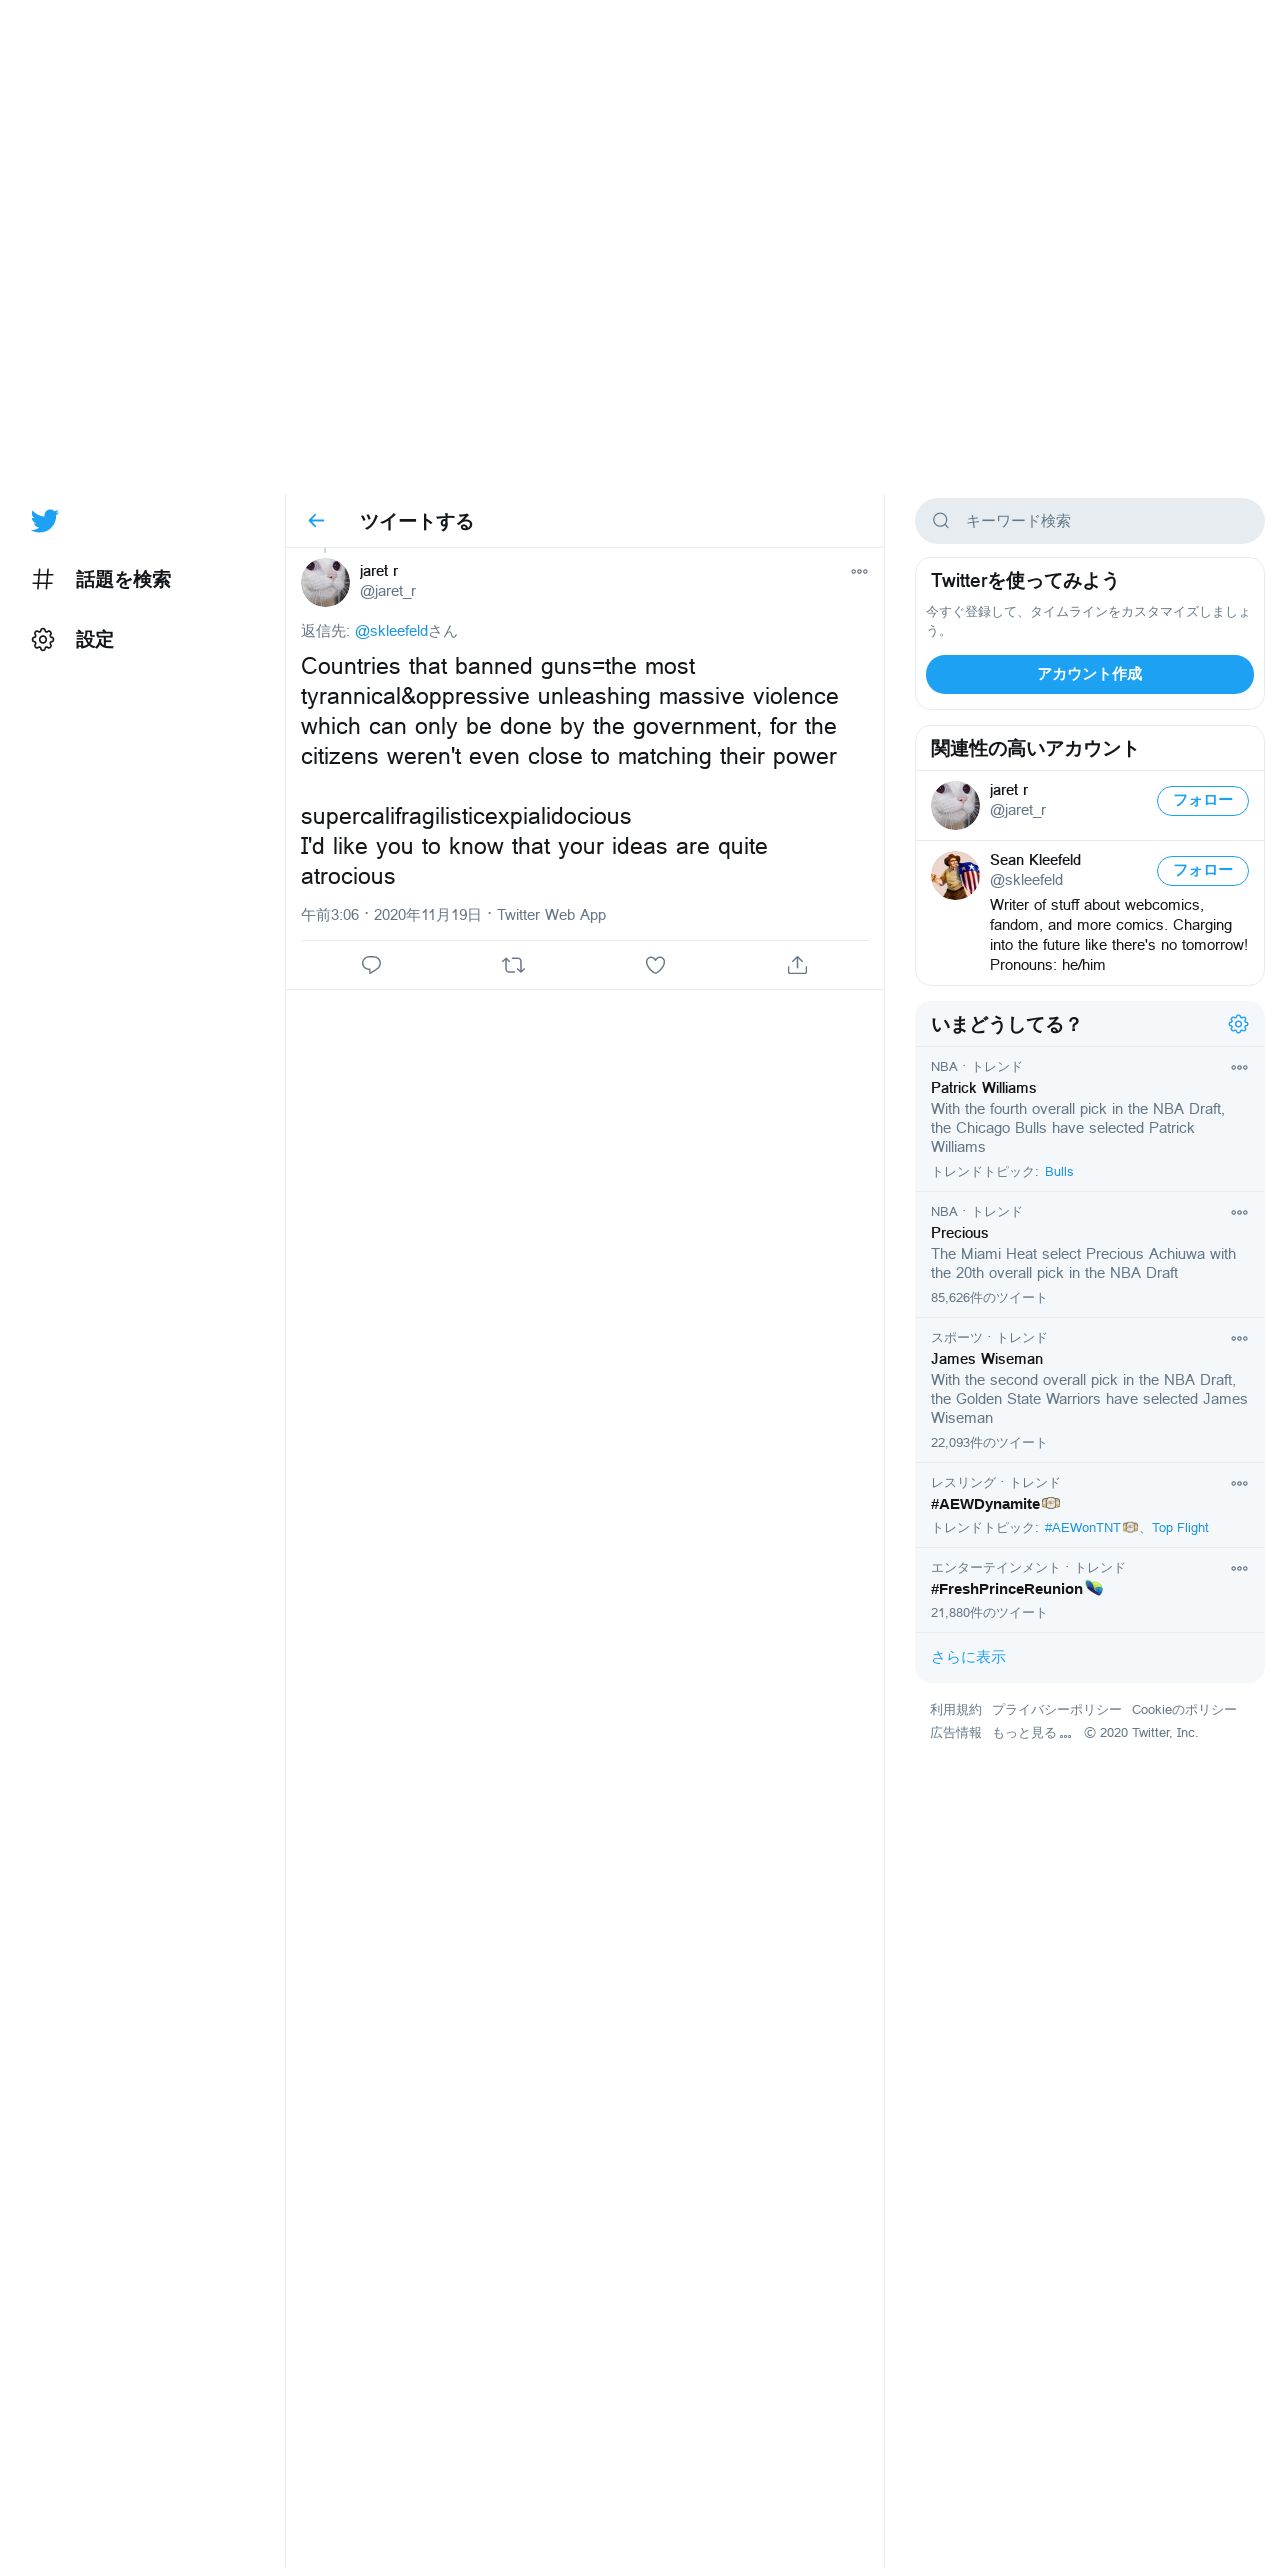Reply to jaret r's tweet
The height and width of the screenshot is (2568, 1284).
[x=371, y=965]
